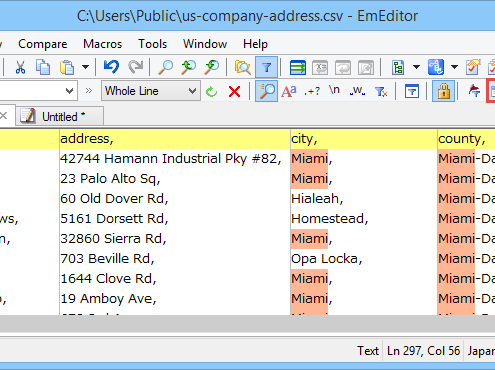Click the Find Previous magnifier icon

pyautogui.click(x=188, y=67)
